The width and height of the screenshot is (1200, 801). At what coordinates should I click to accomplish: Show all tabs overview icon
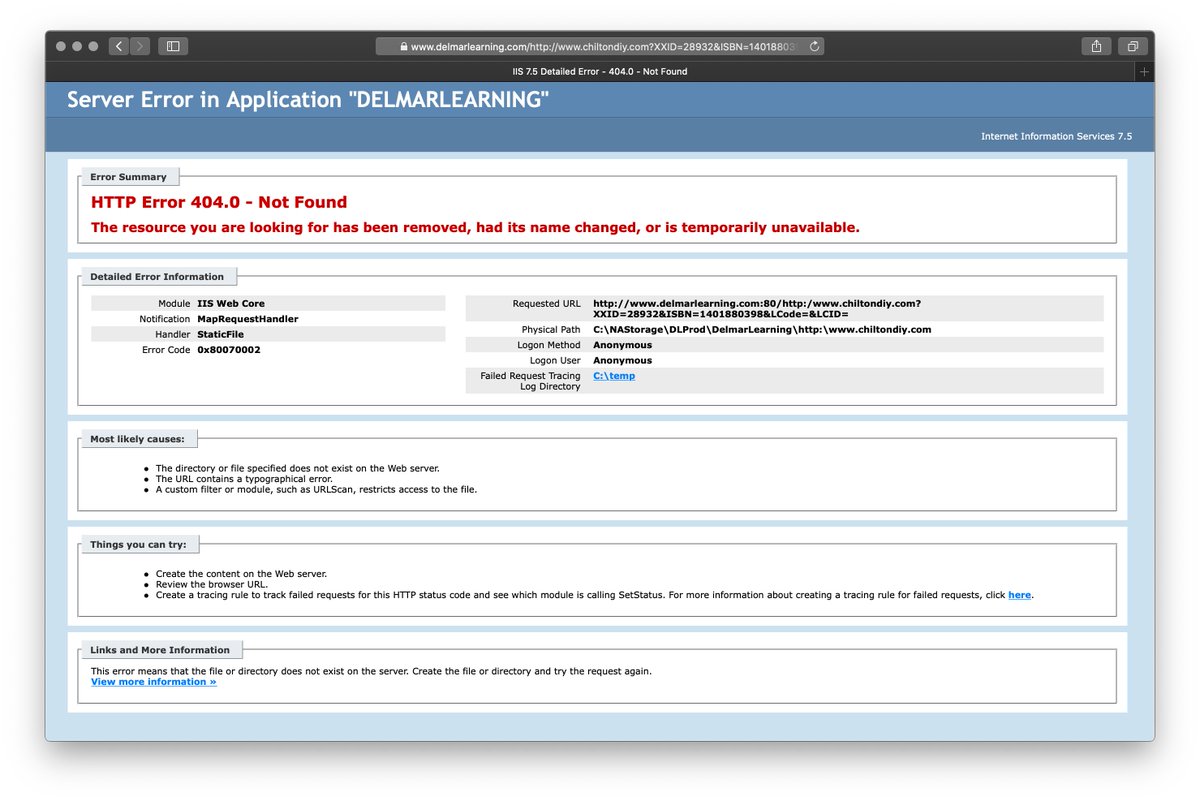click(1133, 46)
